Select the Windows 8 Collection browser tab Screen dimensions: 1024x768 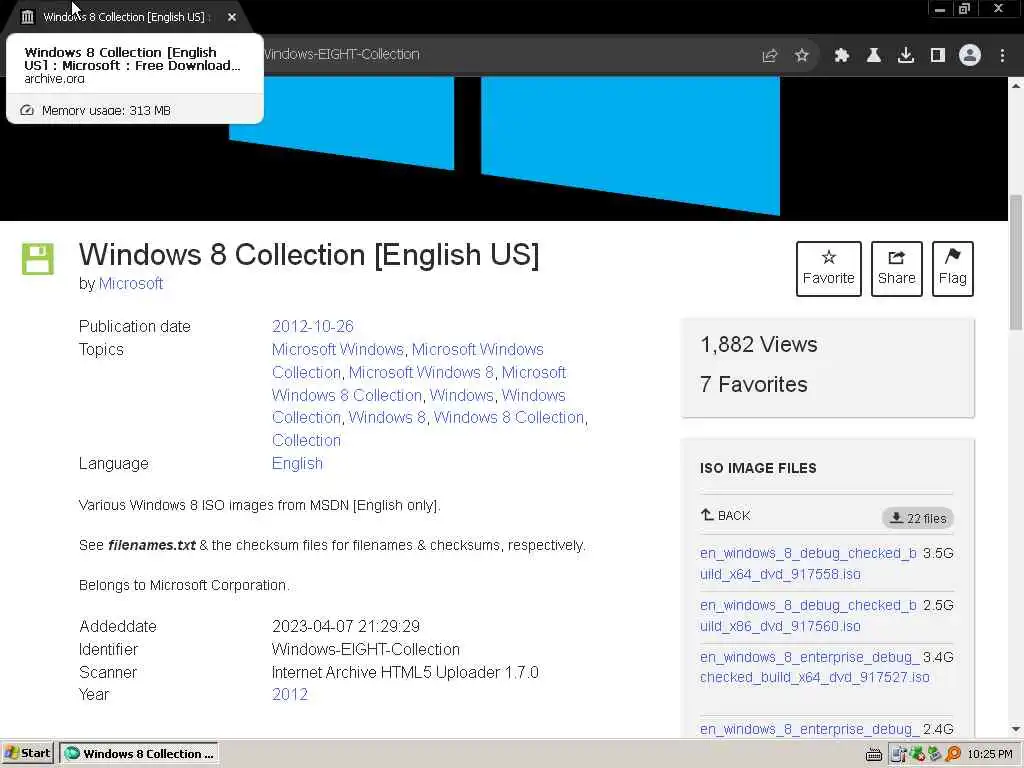click(x=124, y=17)
